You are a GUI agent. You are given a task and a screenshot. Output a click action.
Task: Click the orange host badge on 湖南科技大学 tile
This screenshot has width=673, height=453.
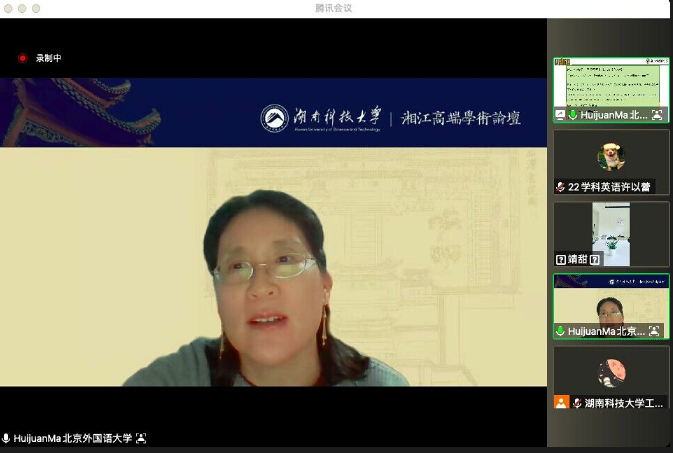click(x=561, y=403)
